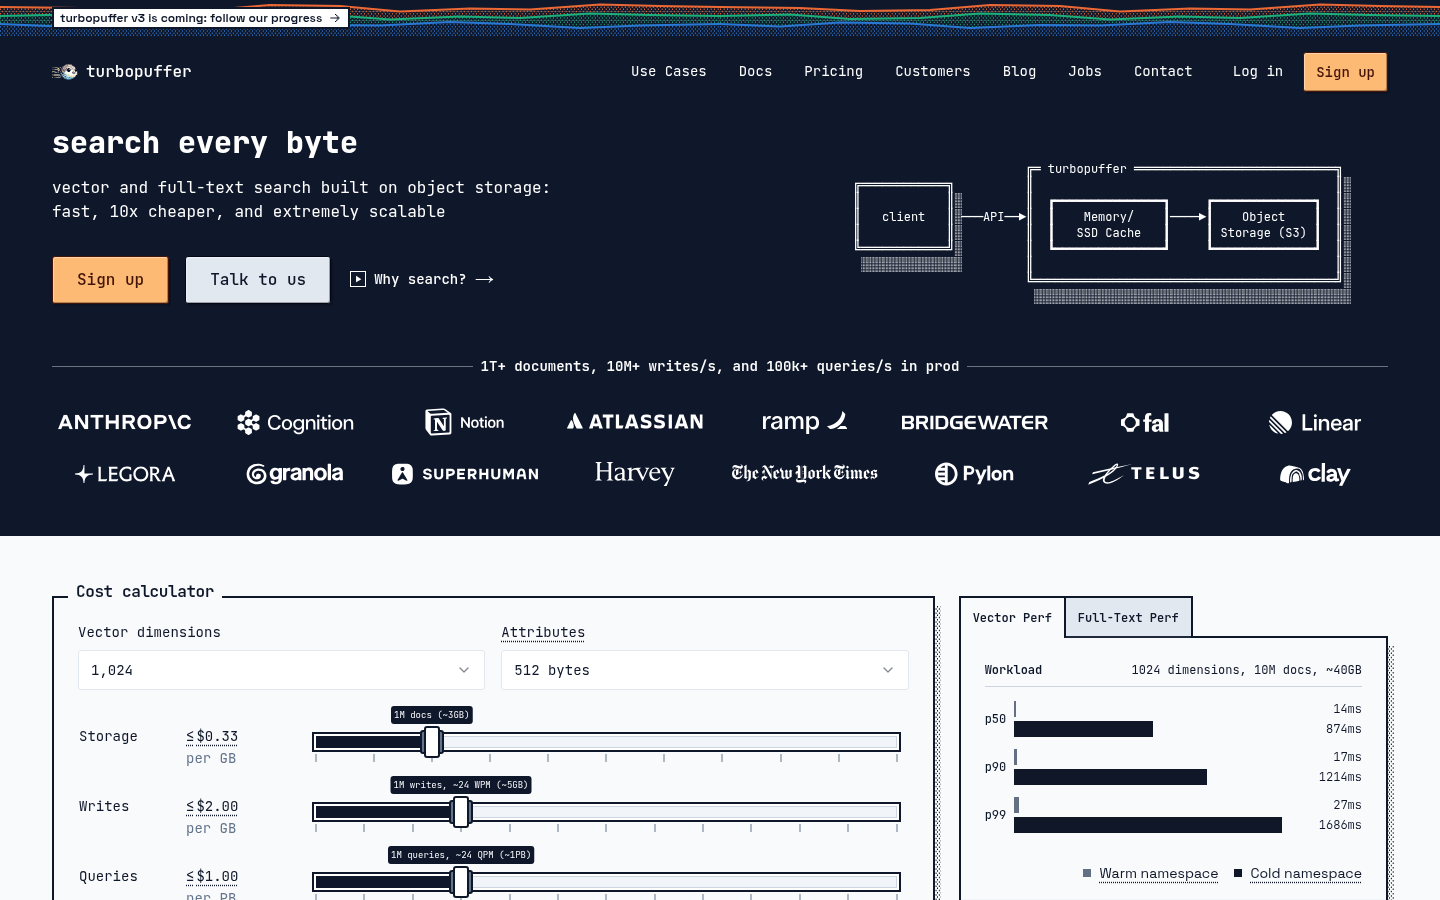Click the Harvey customer logo
The height and width of the screenshot is (900, 1440).
click(x=635, y=473)
